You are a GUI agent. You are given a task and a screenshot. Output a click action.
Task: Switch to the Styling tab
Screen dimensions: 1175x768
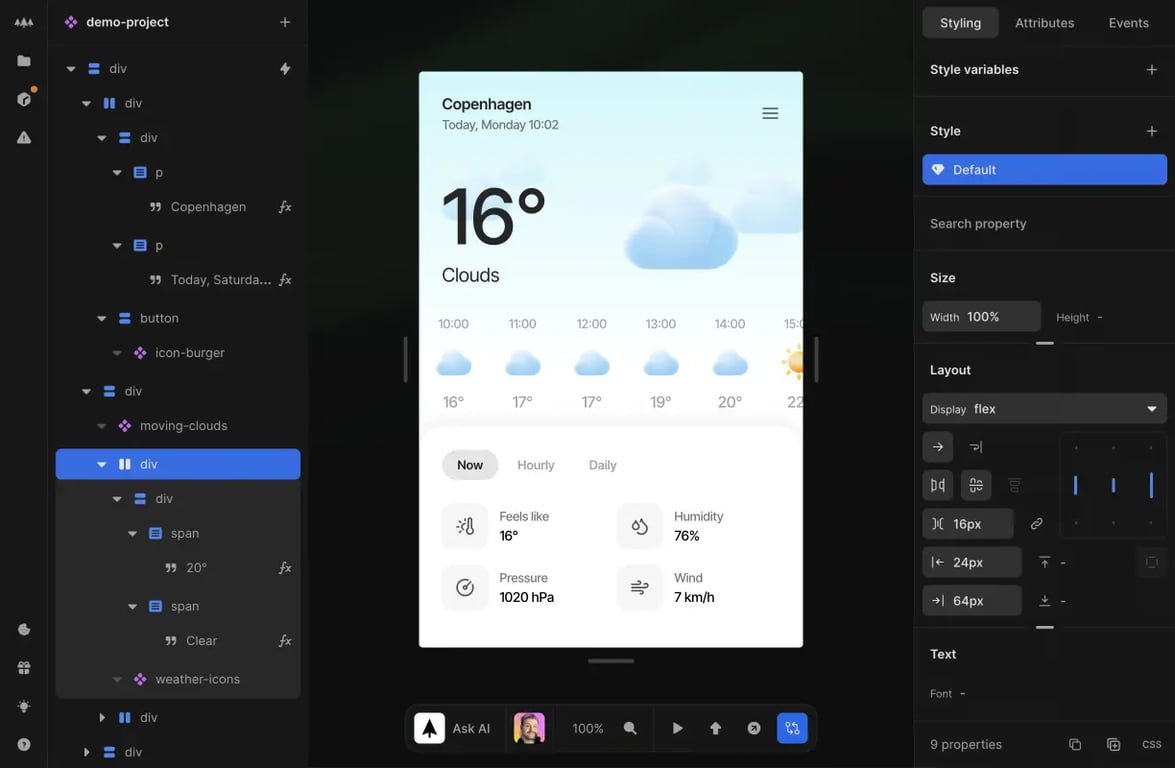click(960, 22)
